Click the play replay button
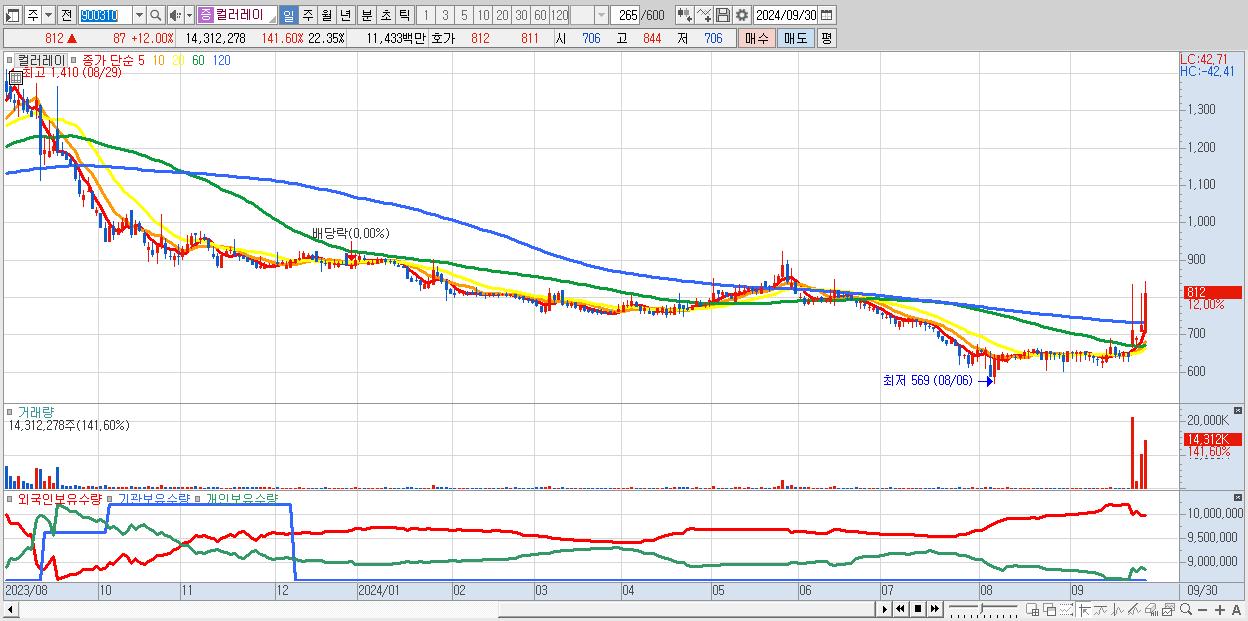Screen dimensions: 1248x621 885,609
